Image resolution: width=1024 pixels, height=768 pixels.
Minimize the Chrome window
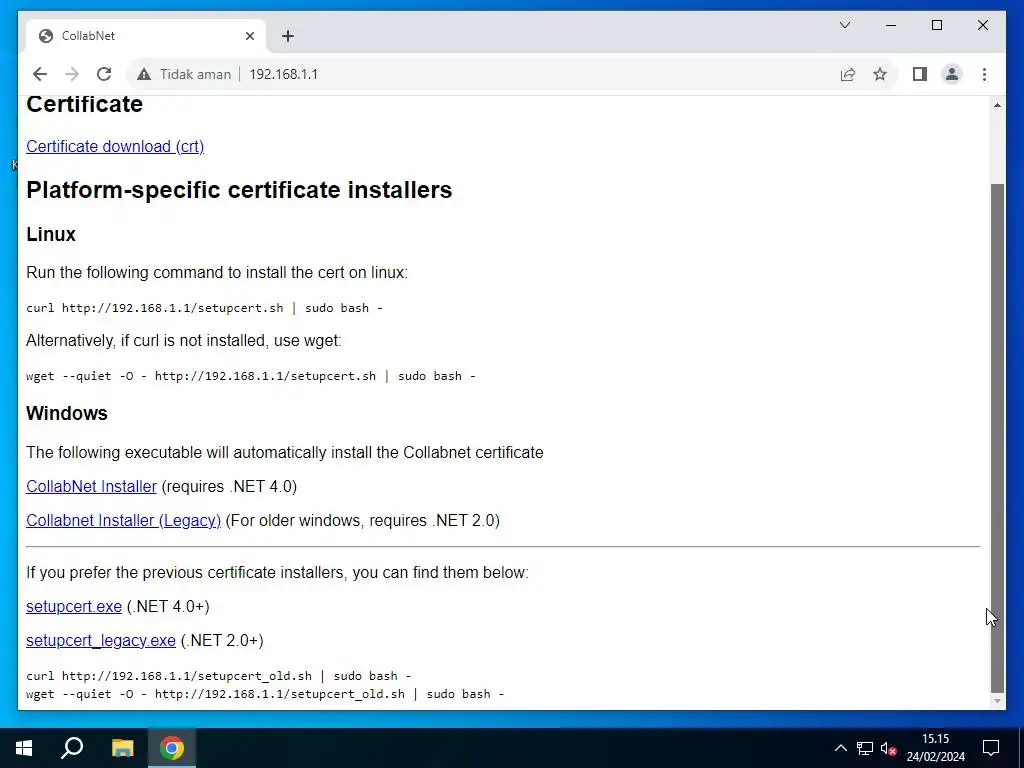coord(891,25)
